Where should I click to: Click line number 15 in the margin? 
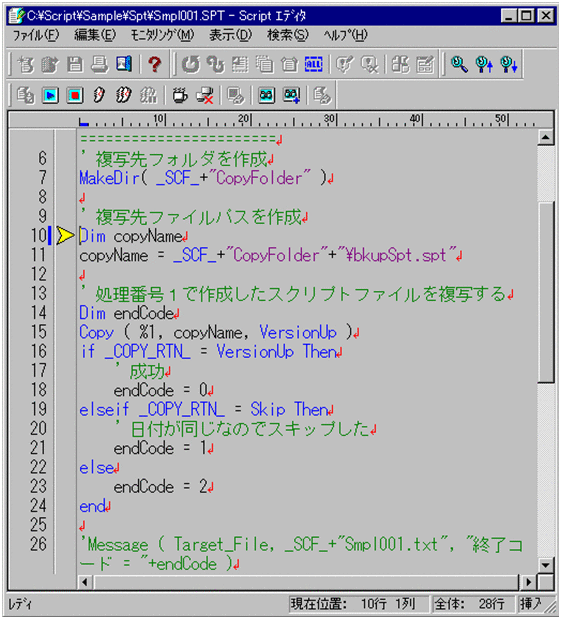[39, 332]
